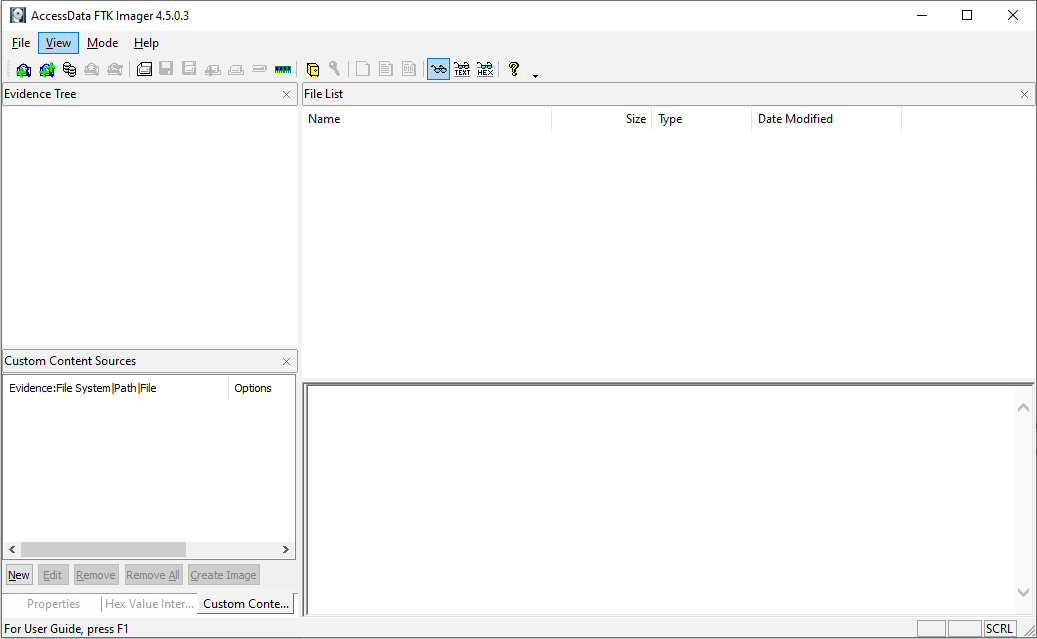Click Create Custom Content Image toolbar icon

235,69
